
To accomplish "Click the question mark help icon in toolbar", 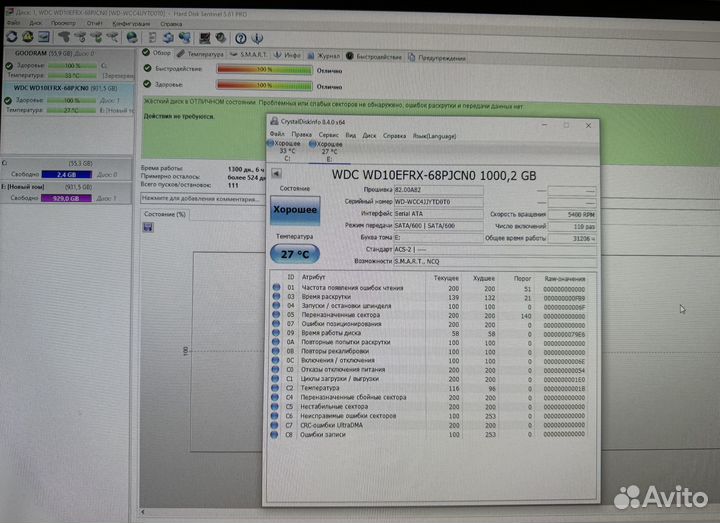I will click(x=241, y=38).
